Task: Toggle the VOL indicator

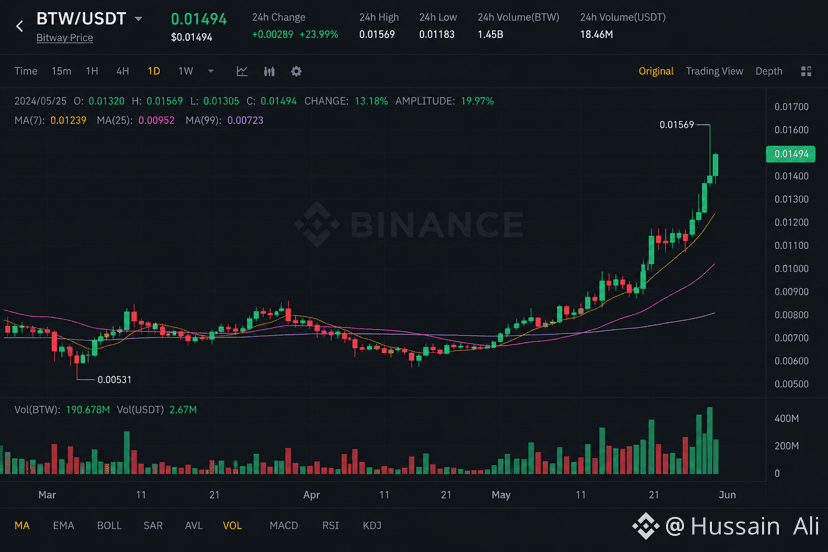Action: [232, 525]
